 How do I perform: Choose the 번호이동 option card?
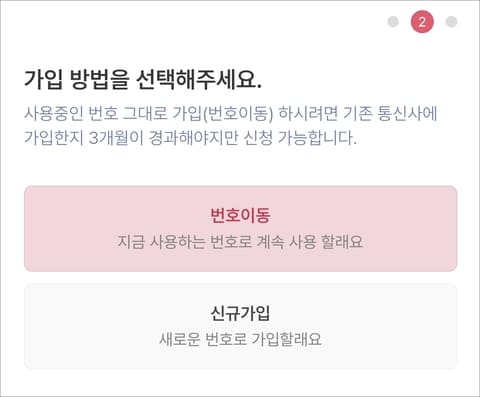tap(240, 229)
